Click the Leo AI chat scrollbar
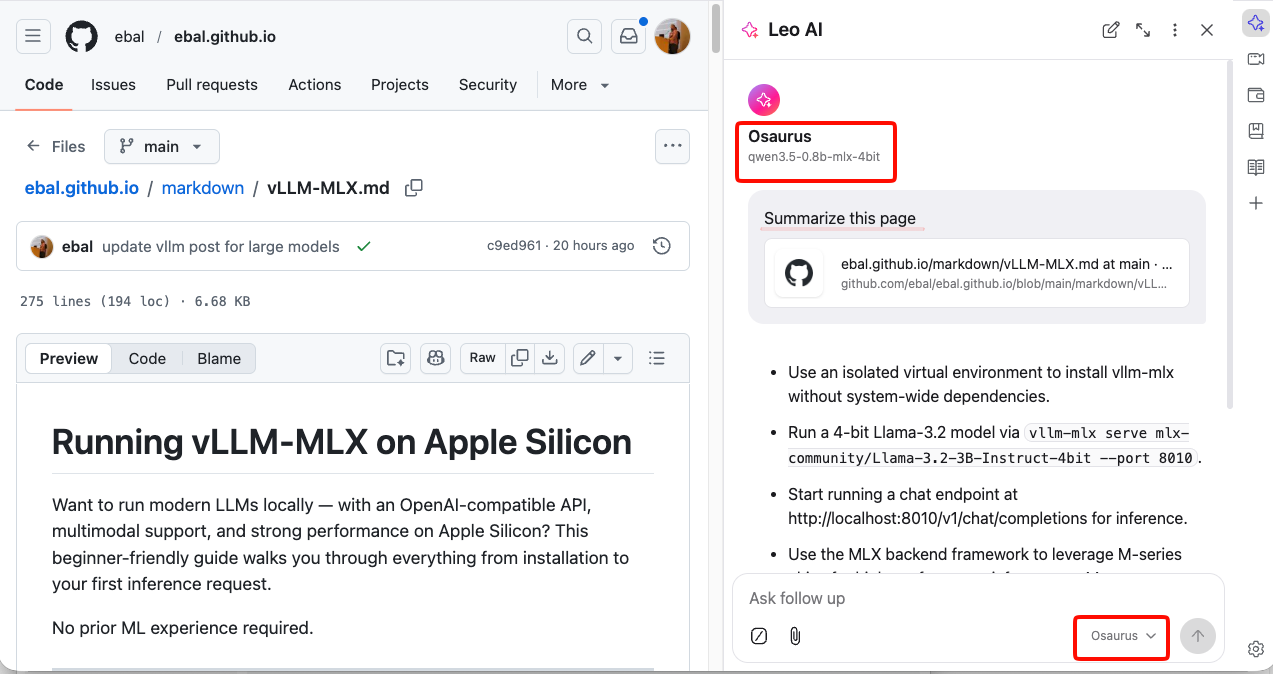The image size is (1273, 674). (1232, 233)
